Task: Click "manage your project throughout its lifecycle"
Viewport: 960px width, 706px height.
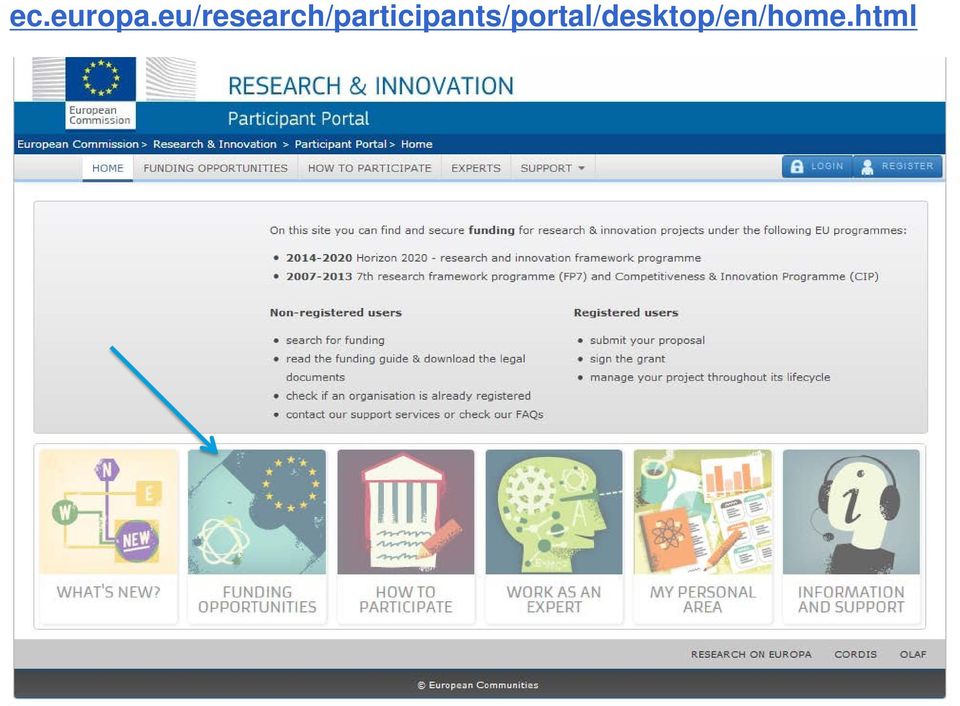Action: coord(710,377)
